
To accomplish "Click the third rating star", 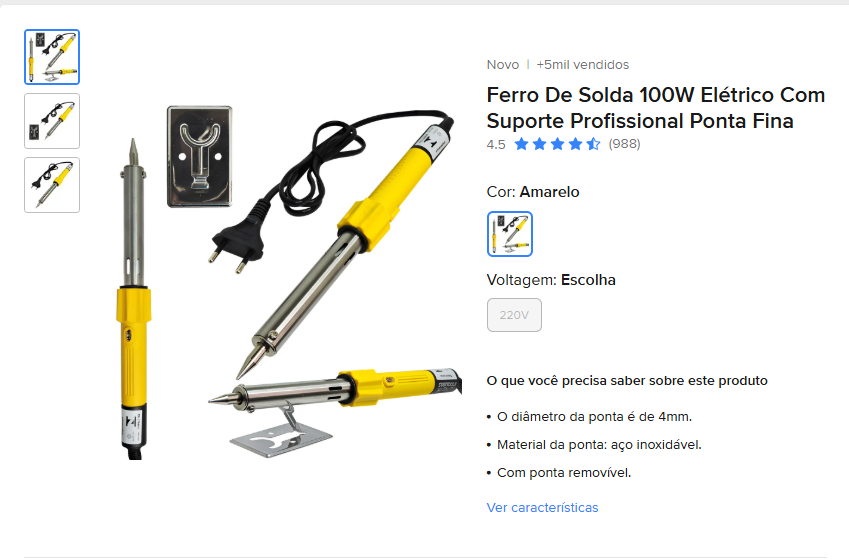I will pyautogui.click(x=557, y=144).
